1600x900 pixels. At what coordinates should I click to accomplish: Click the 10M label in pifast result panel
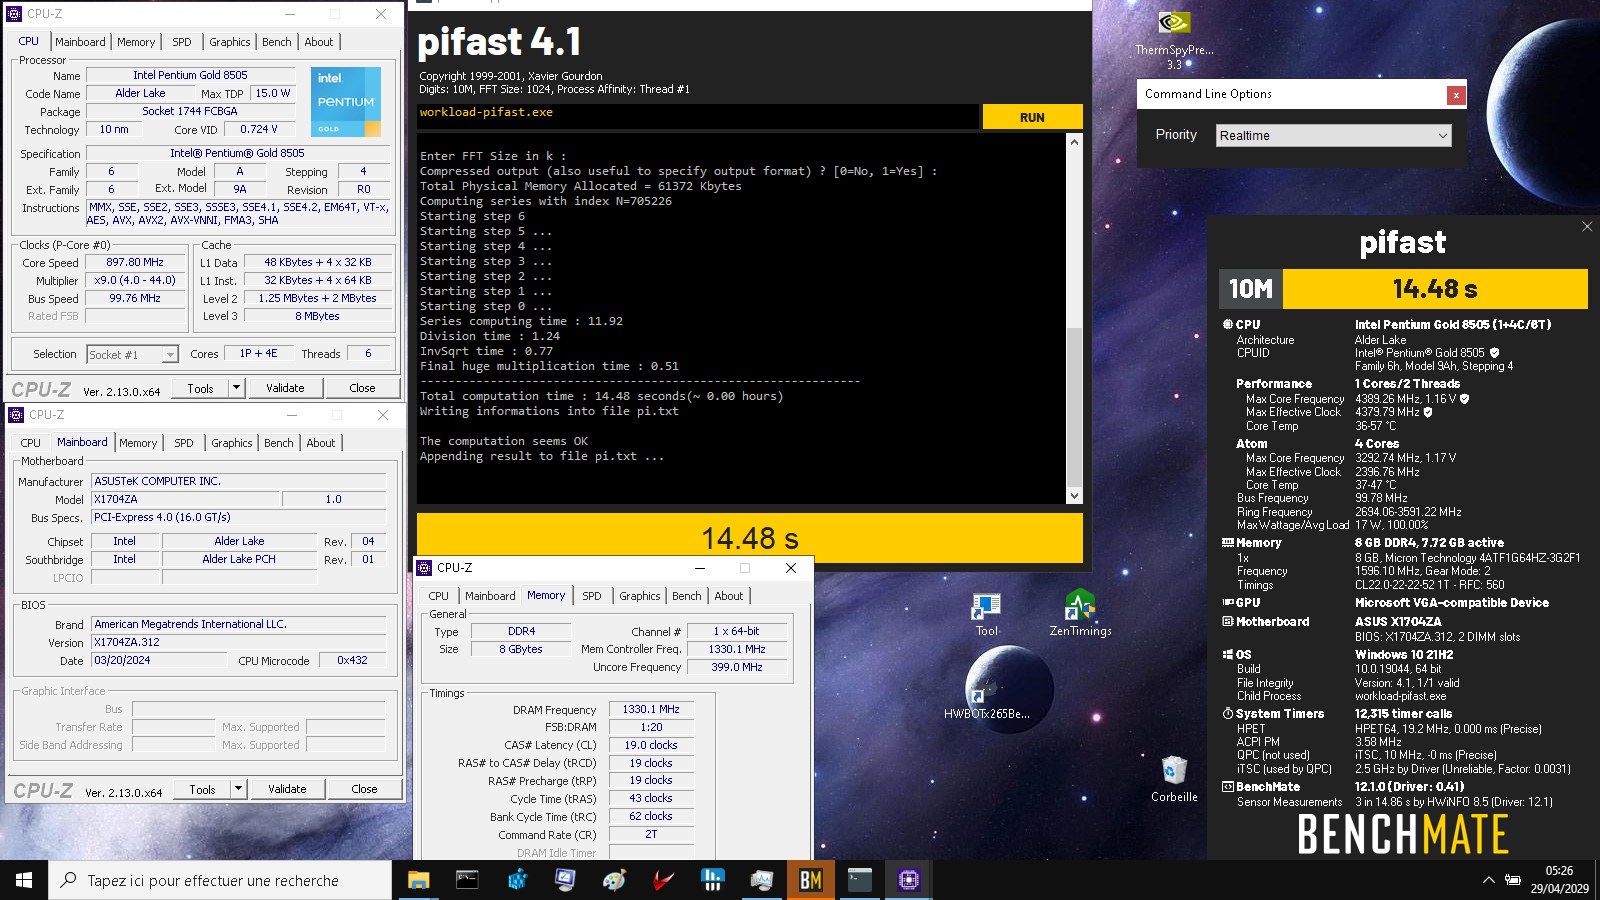pyautogui.click(x=1250, y=289)
